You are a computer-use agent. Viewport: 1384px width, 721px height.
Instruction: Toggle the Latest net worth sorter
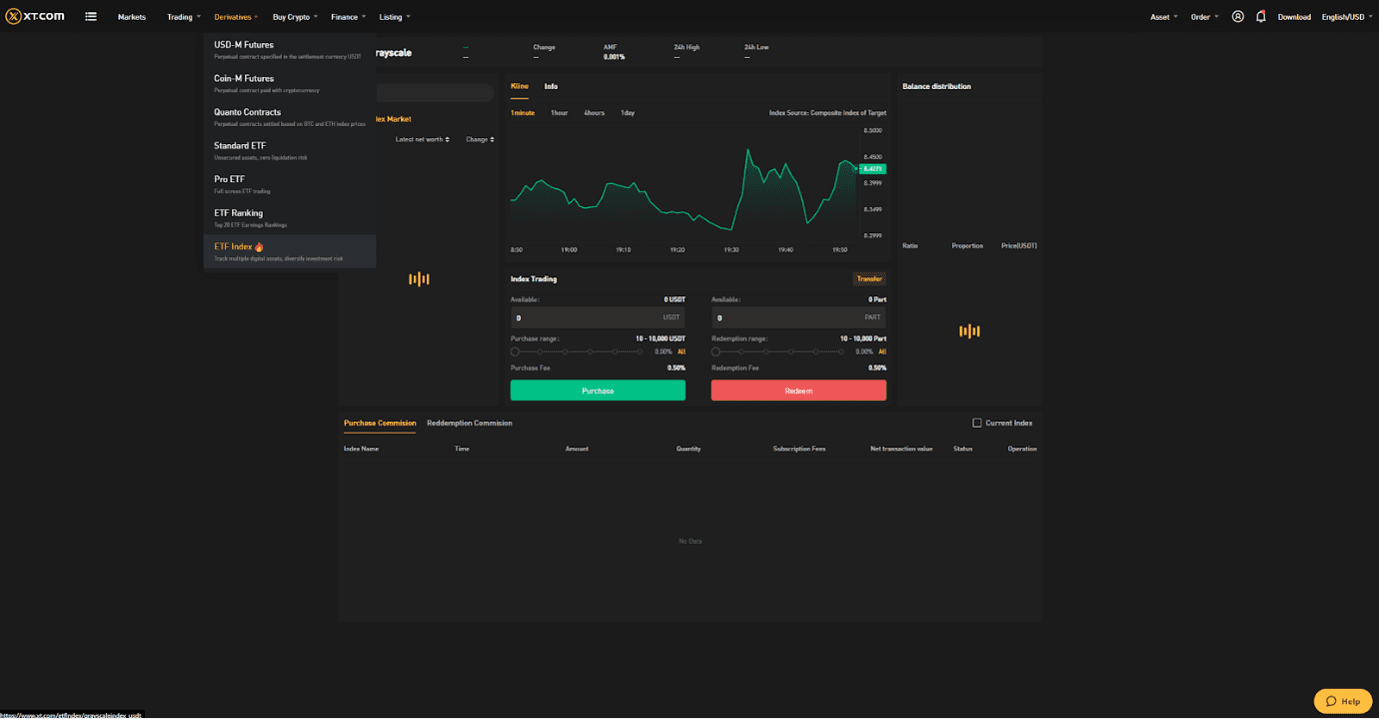[419, 139]
